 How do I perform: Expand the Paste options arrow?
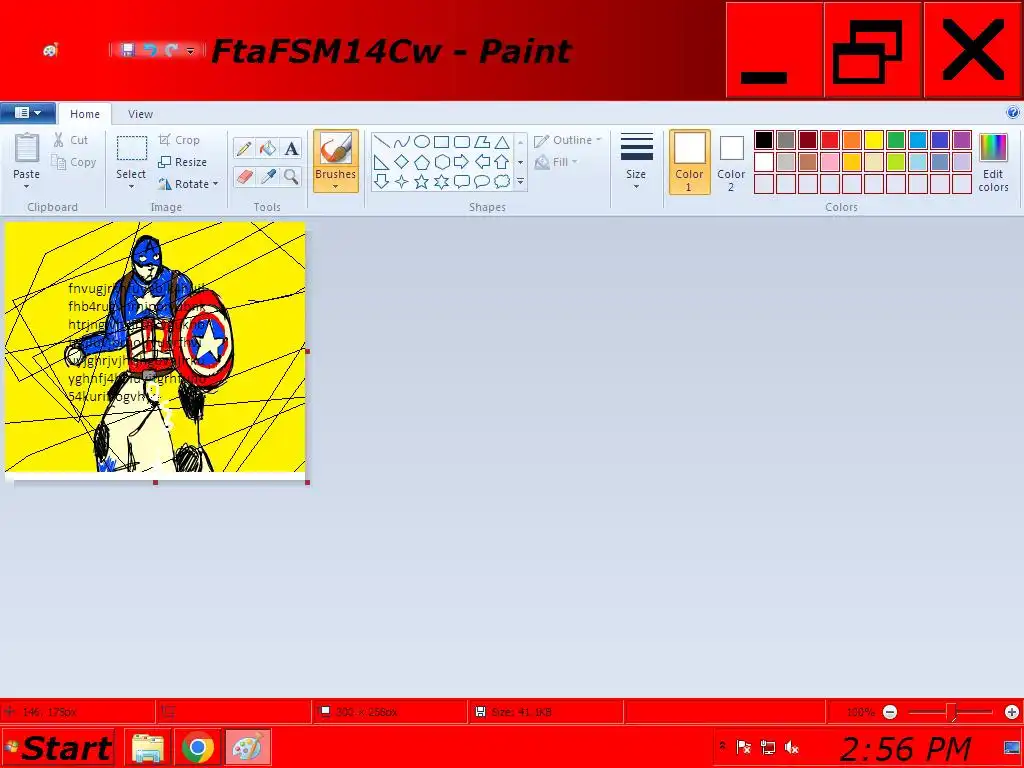27,187
